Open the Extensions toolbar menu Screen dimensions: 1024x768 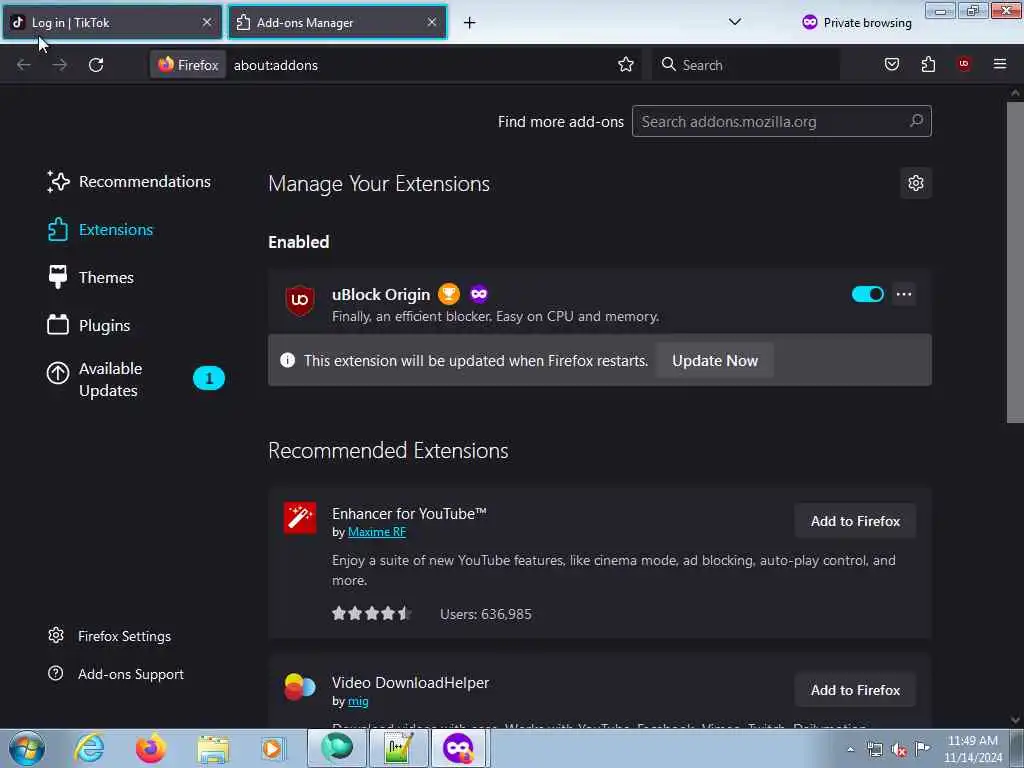928,65
